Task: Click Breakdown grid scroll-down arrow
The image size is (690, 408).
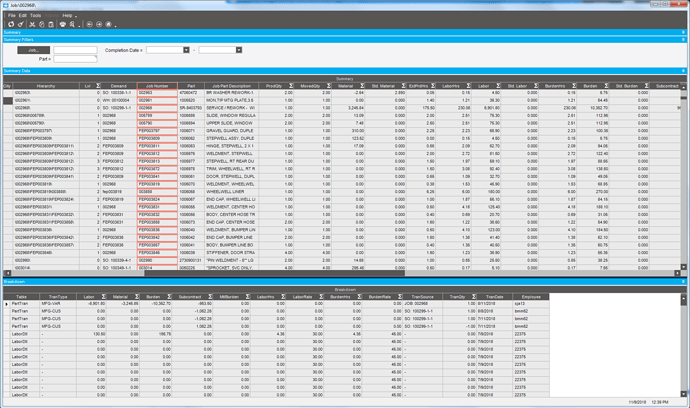Action: pyautogui.click(x=683, y=394)
